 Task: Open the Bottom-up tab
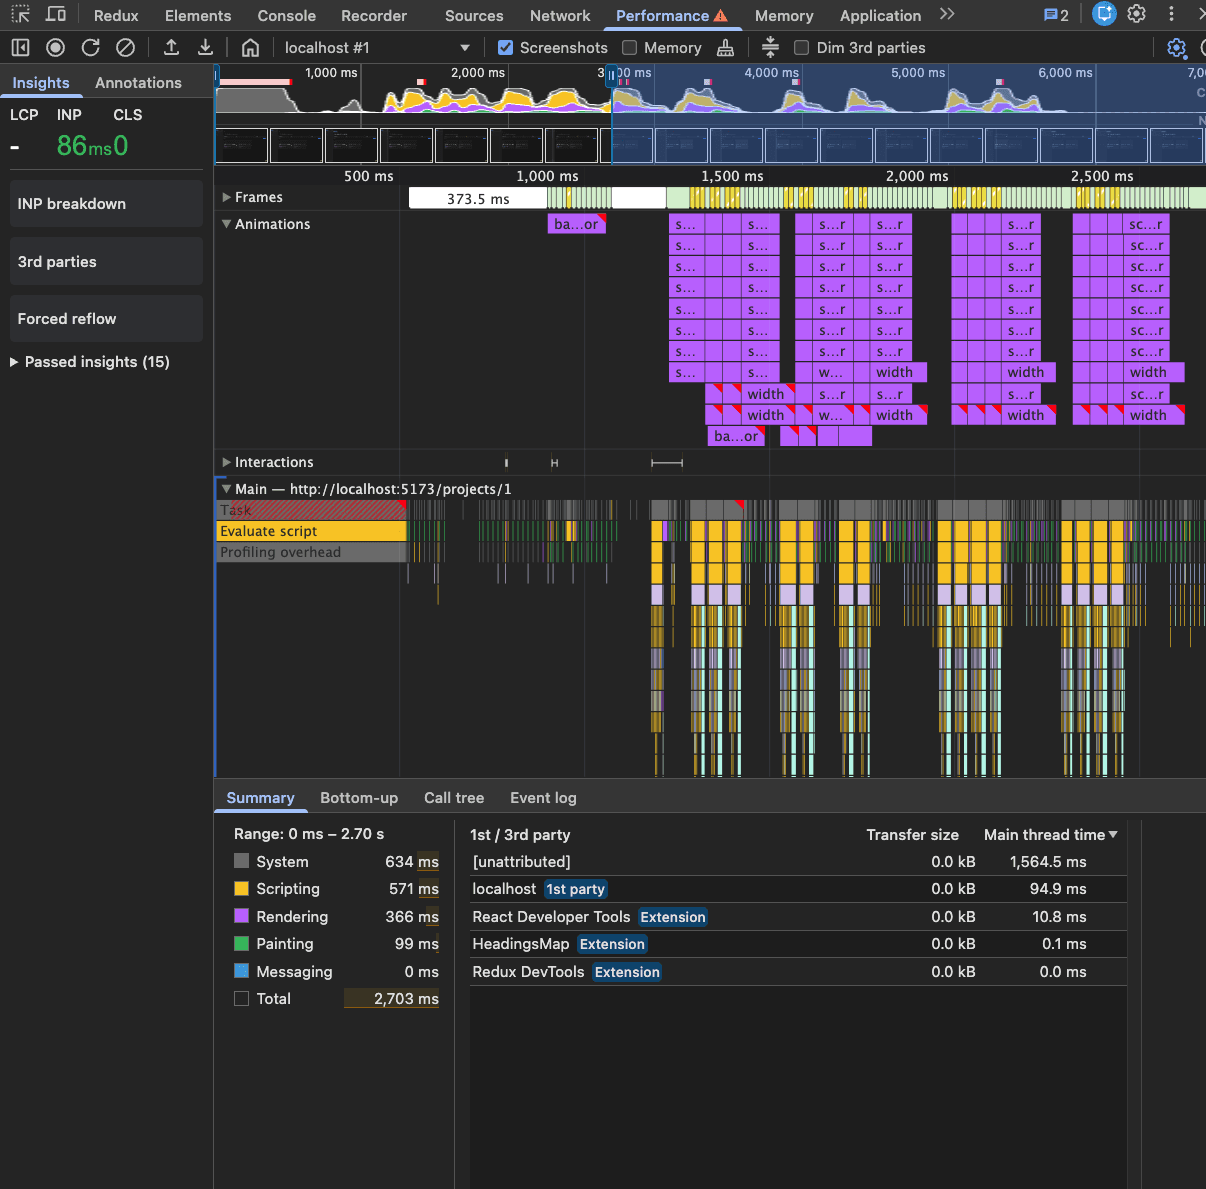coord(359,798)
